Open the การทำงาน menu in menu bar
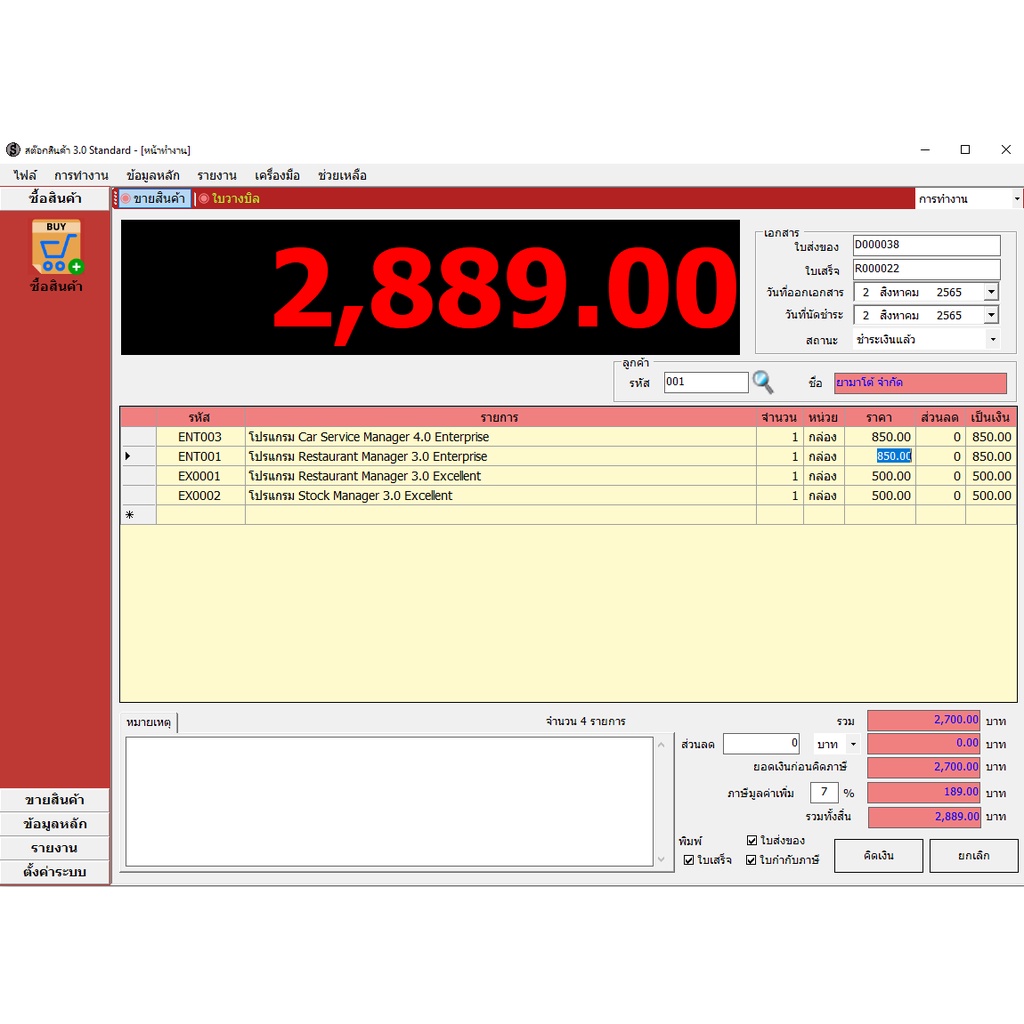This screenshot has height=1024, width=1024. click(81, 175)
